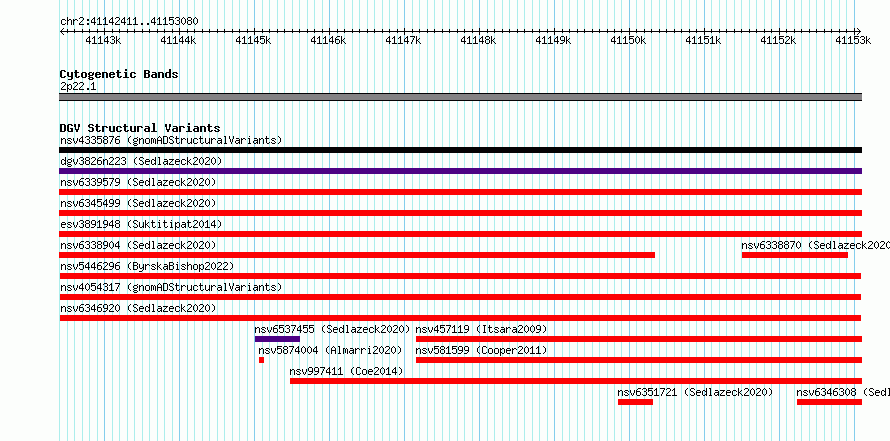This screenshot has height=441, width=890.
Task: Open nsv6537455 (Sedlazeck2020) label
Action: 332,329
